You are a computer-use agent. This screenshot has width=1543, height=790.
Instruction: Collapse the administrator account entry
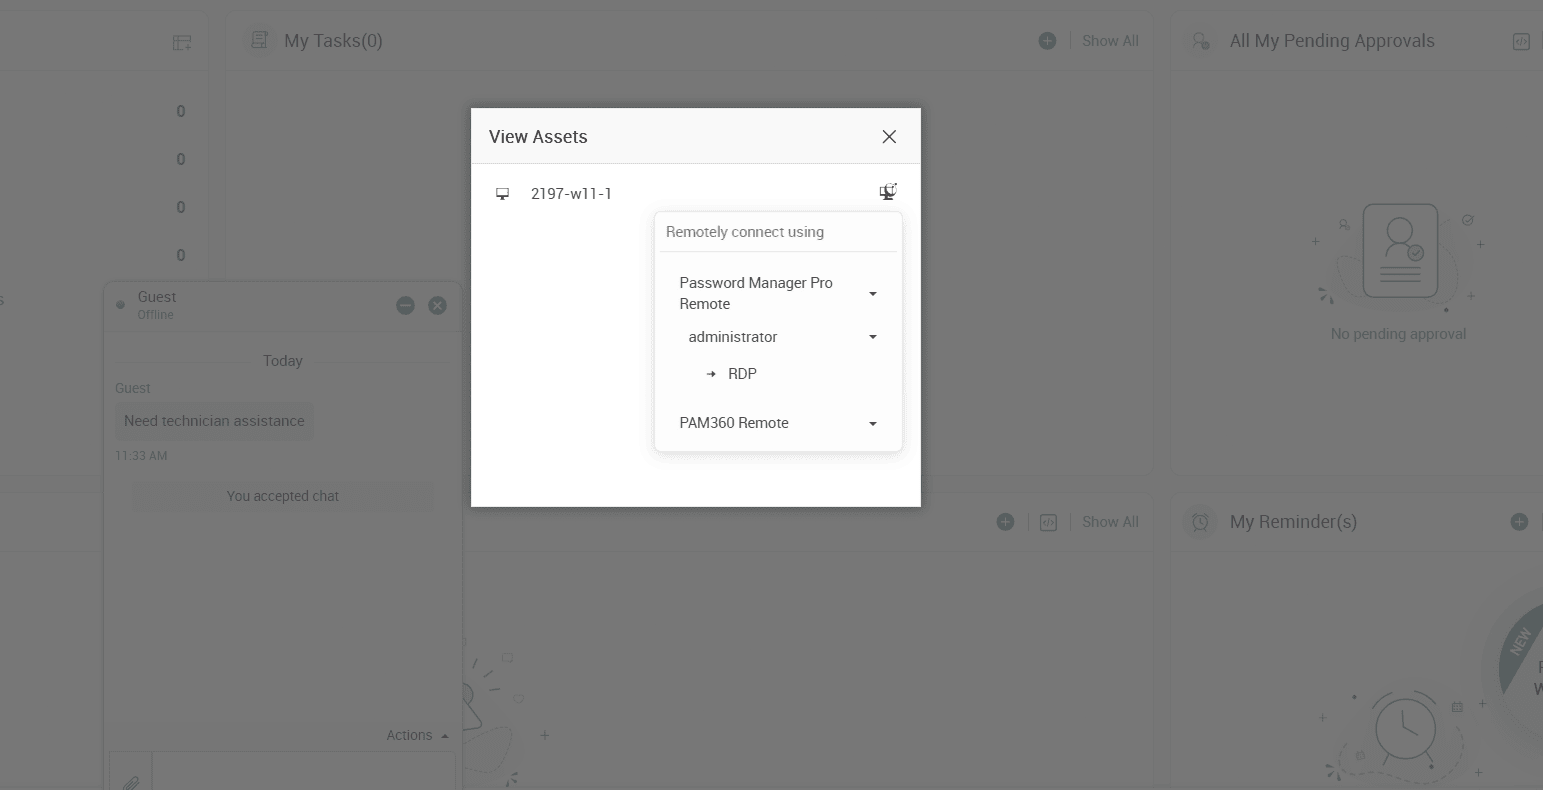pos(873,337)
